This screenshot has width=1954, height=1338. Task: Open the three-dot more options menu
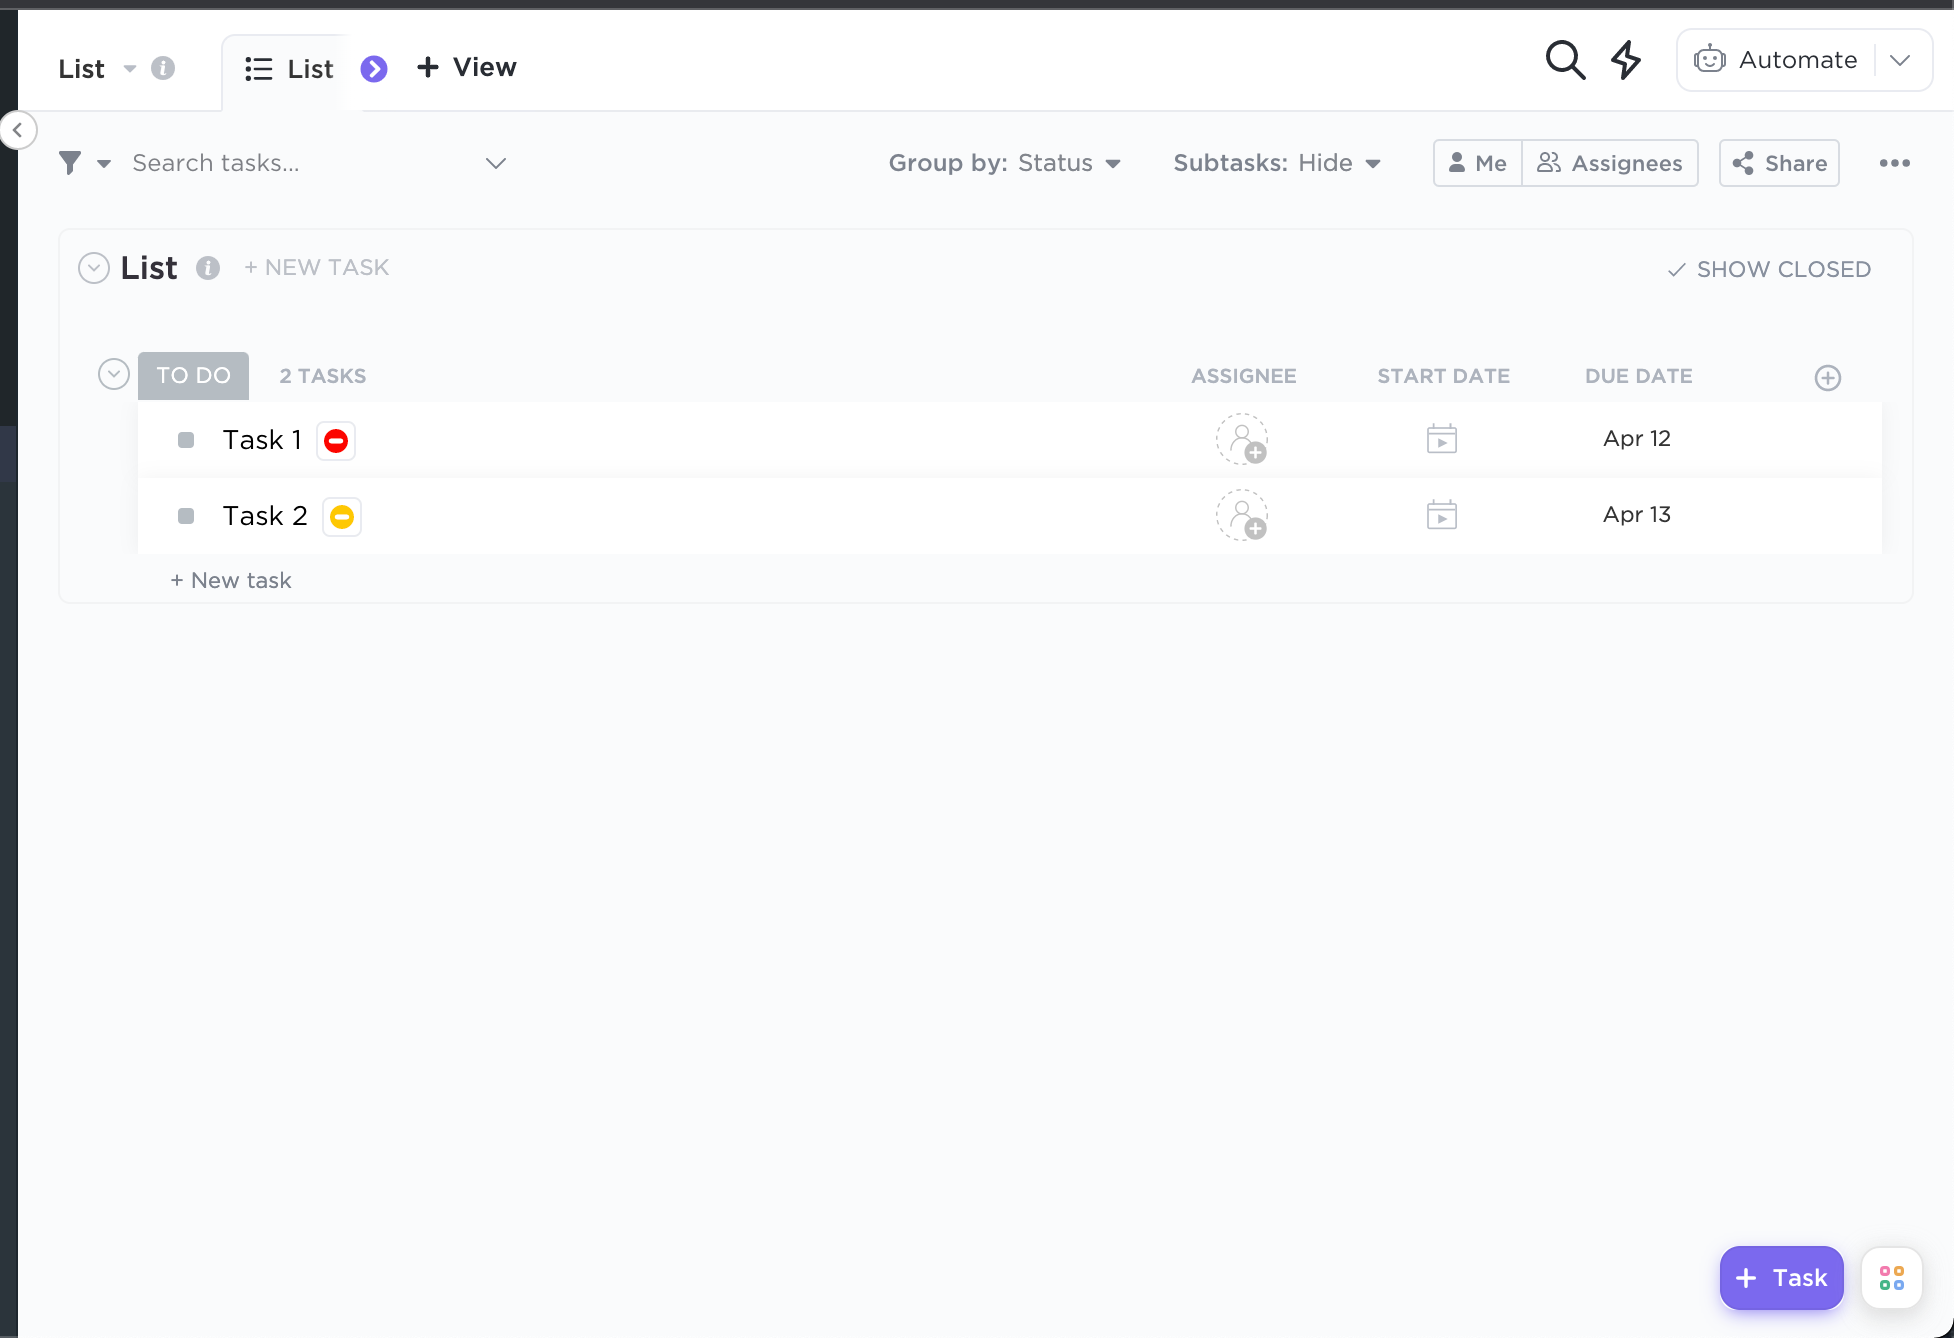point(1894,163)
